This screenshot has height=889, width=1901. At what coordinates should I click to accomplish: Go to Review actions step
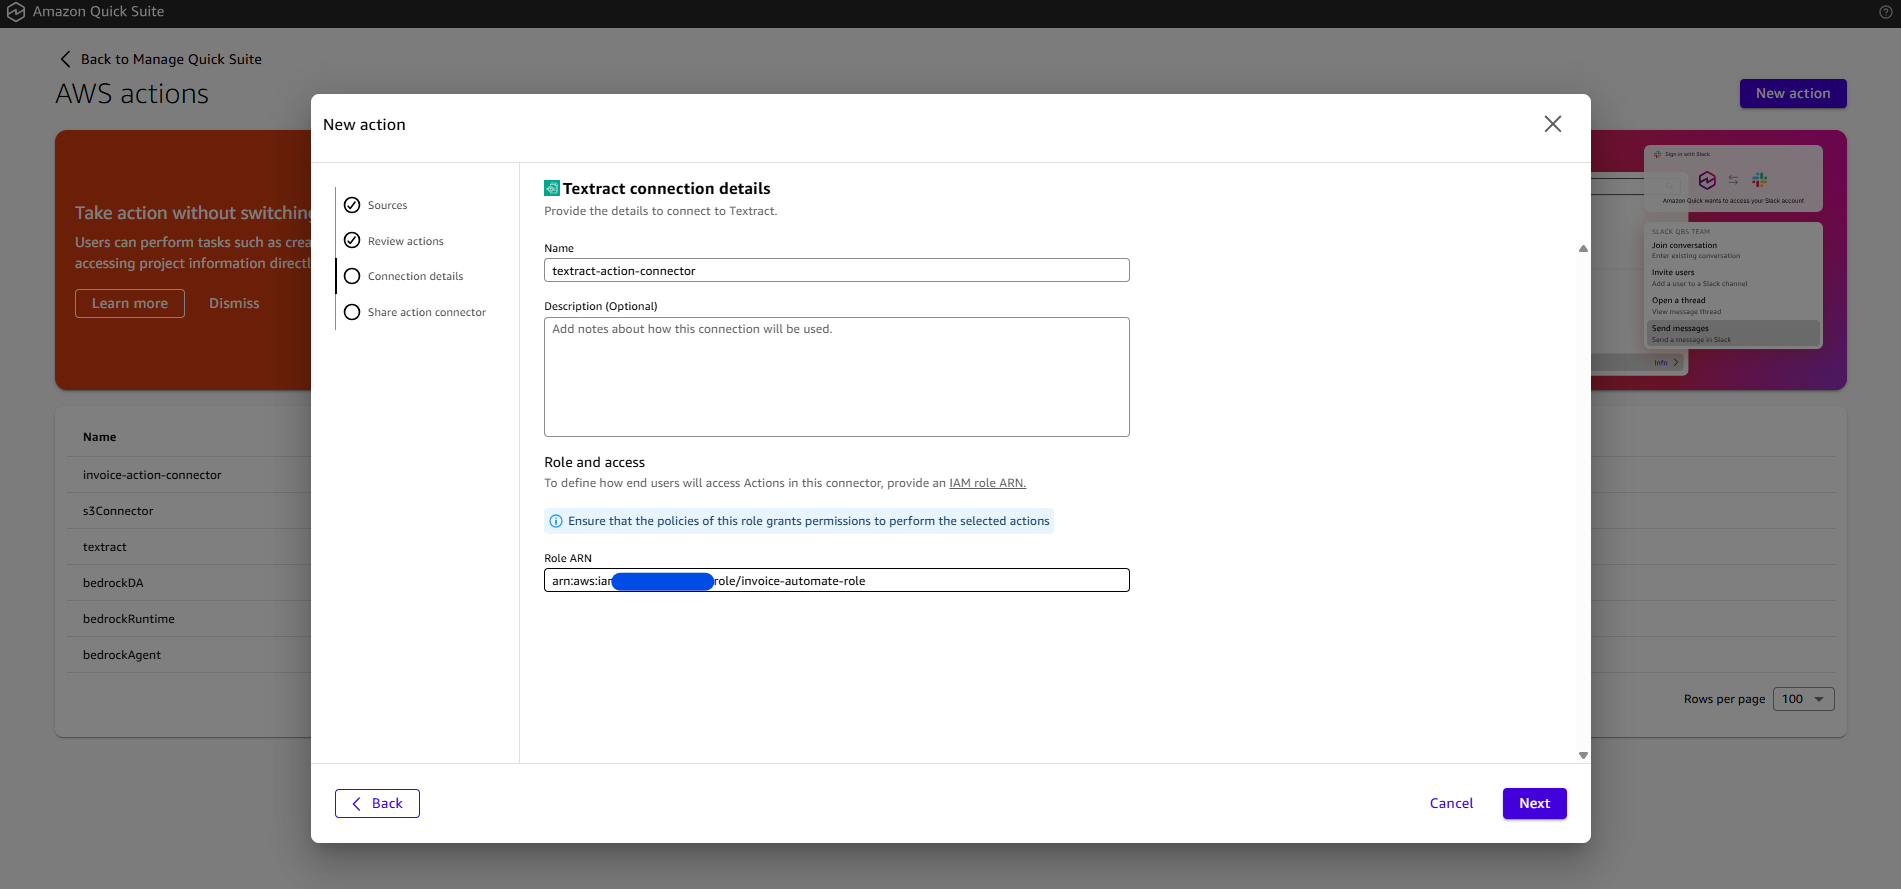405,241
